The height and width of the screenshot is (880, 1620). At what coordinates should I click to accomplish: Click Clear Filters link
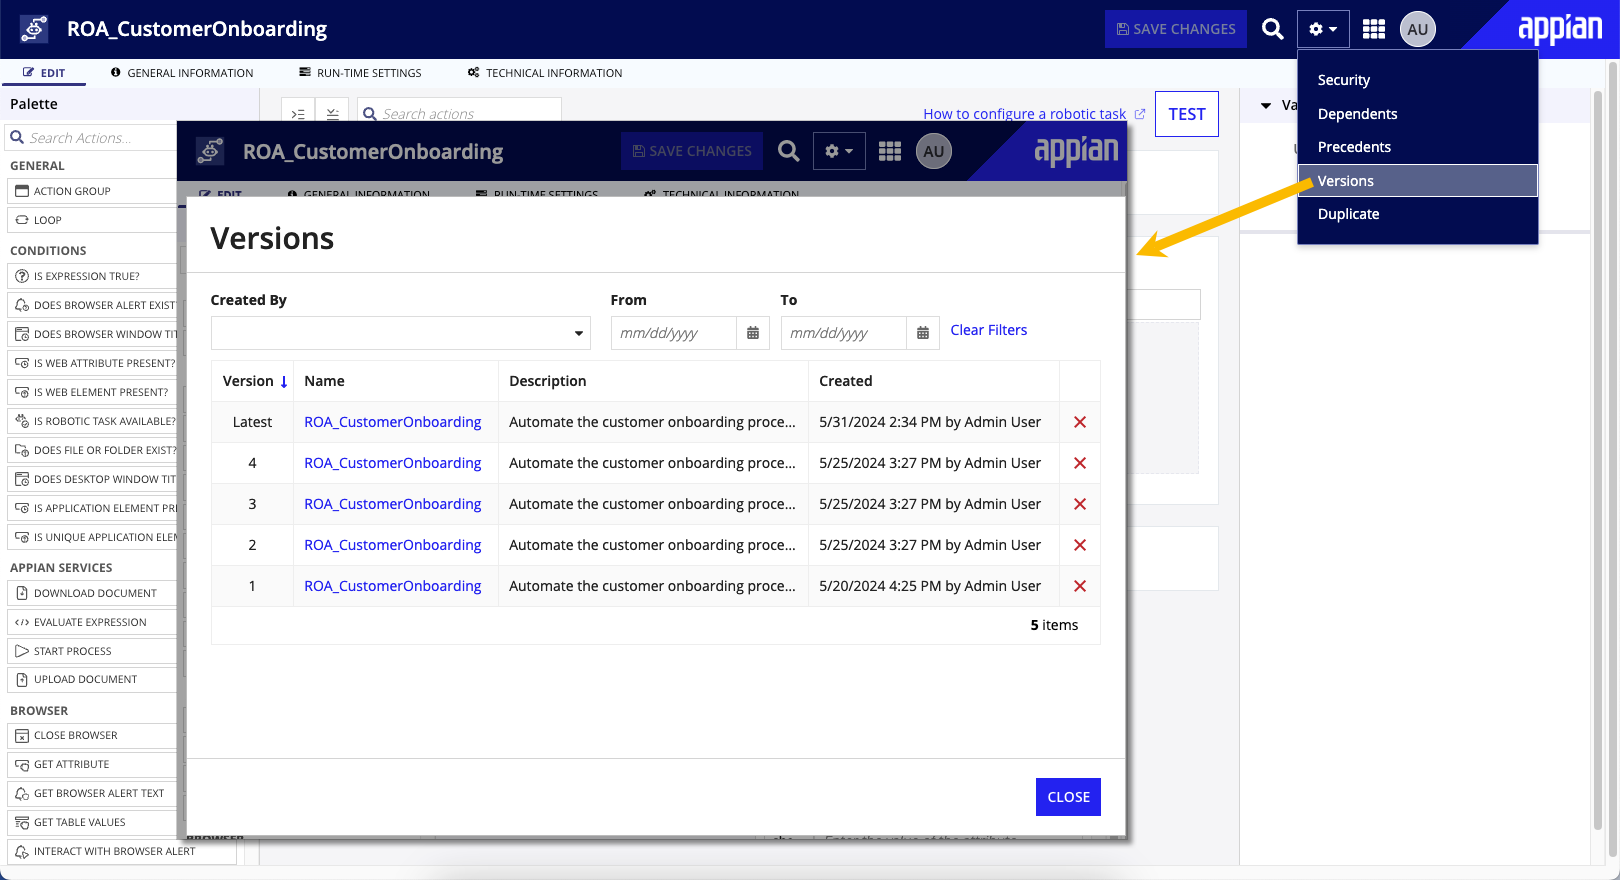coord(988,330)
